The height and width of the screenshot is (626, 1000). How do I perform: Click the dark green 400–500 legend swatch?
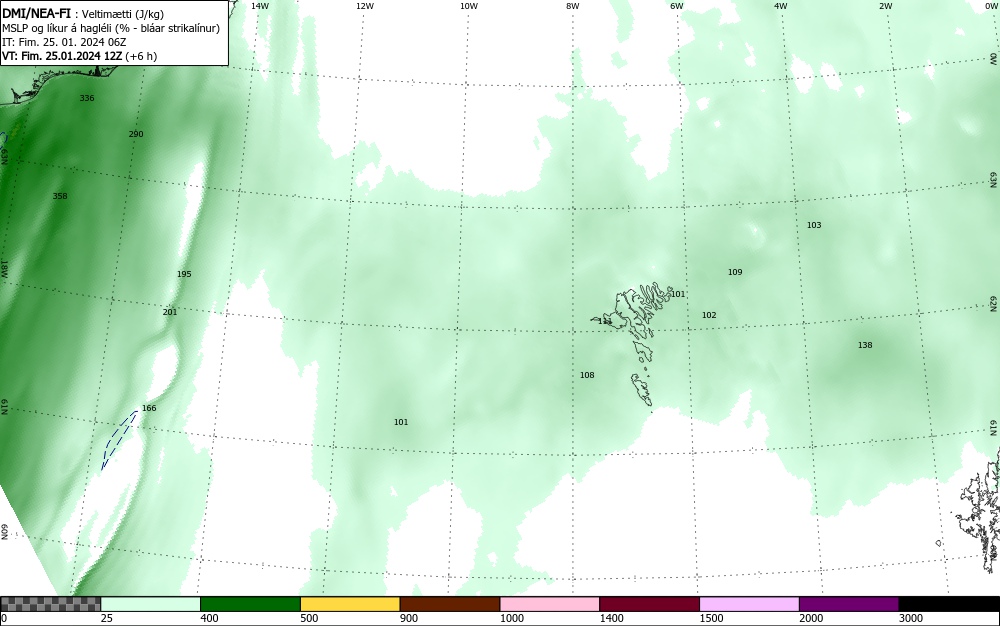coord(250,604)
